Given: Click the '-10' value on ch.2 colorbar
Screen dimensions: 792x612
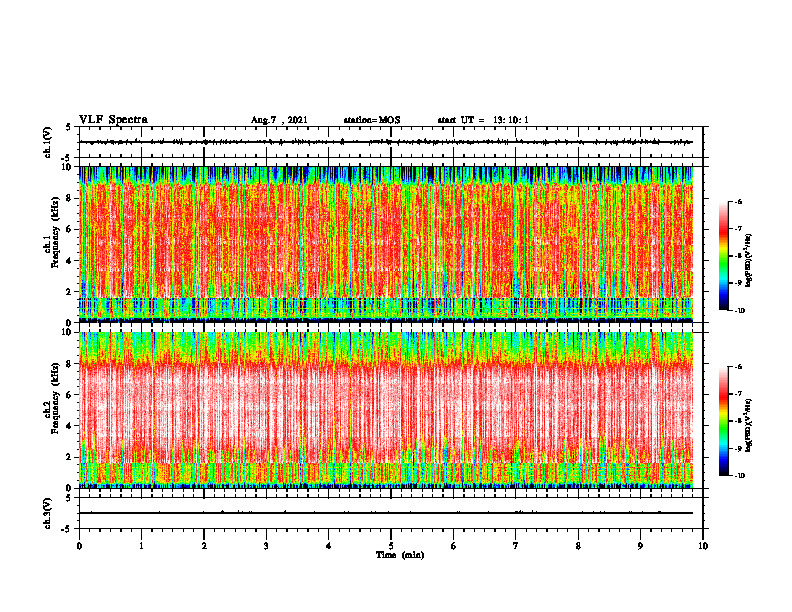Looking at the screenshot, I should click(738, 475).
